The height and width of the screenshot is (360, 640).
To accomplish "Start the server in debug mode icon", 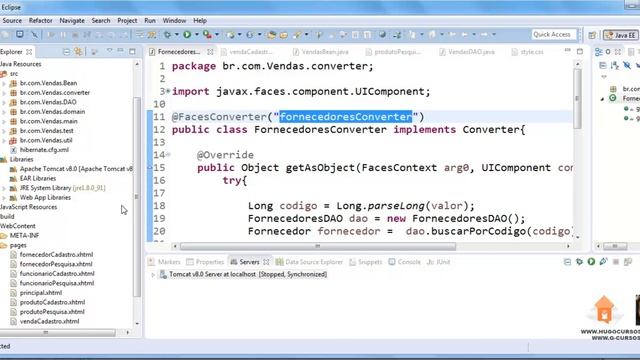I will pos(579,262).
